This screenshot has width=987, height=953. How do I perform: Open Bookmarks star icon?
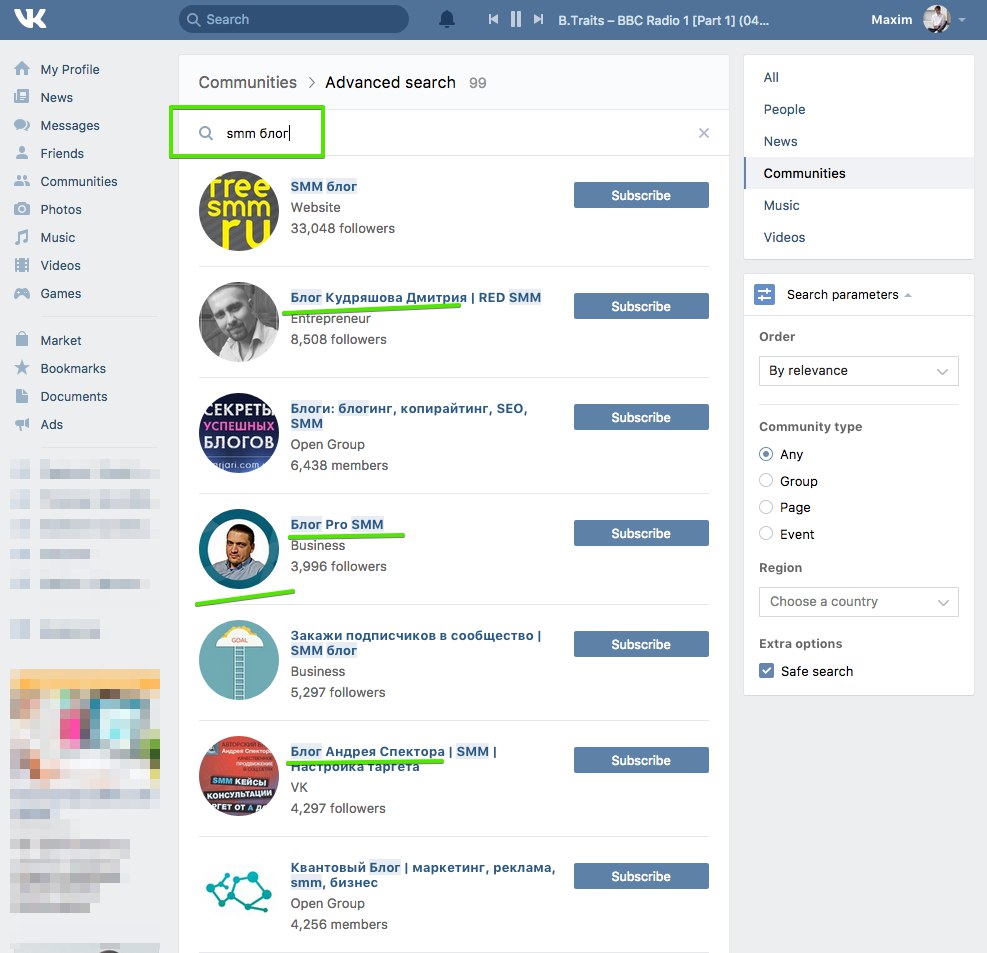(x=22, y=368)
